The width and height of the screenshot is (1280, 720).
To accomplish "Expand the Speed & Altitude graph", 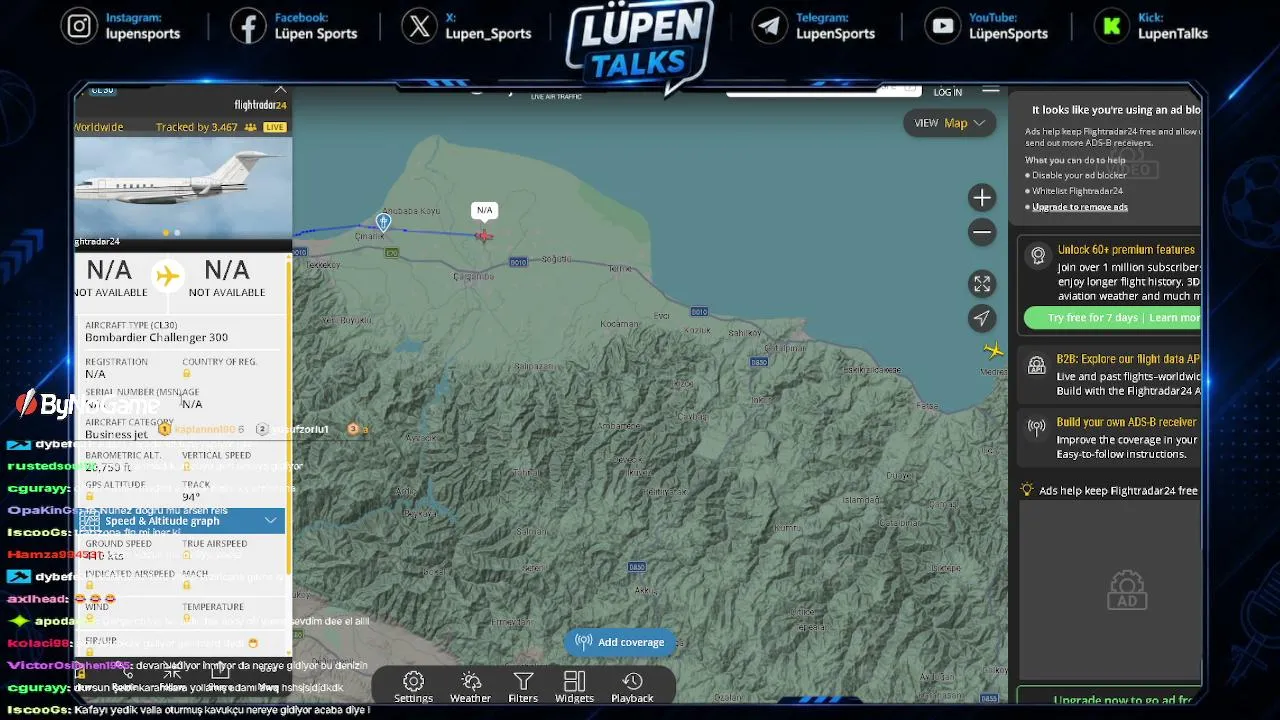I will pyautogui.click(x=181, y=520).
